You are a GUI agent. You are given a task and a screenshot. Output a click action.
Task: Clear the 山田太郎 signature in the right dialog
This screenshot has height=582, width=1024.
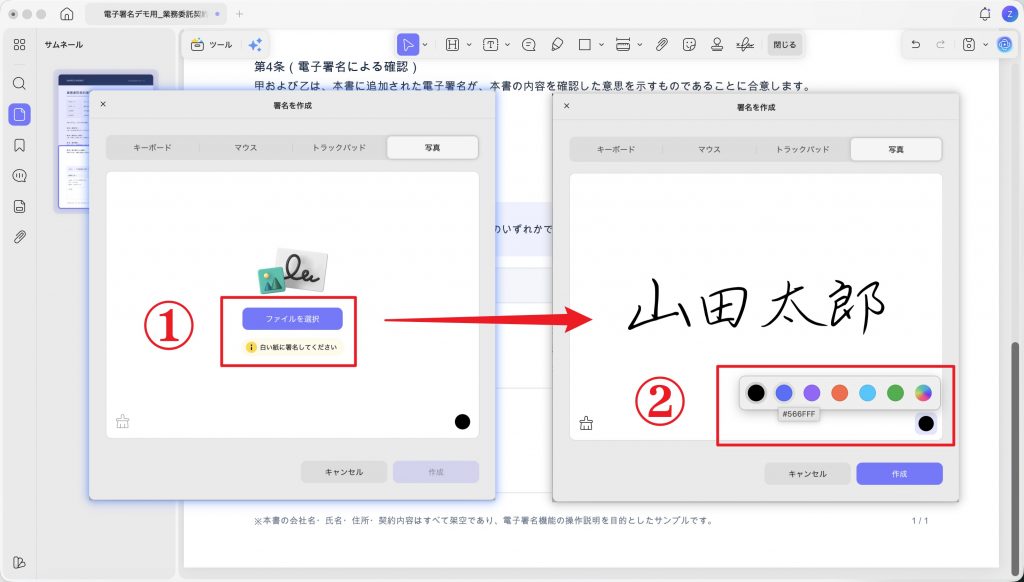586,423
